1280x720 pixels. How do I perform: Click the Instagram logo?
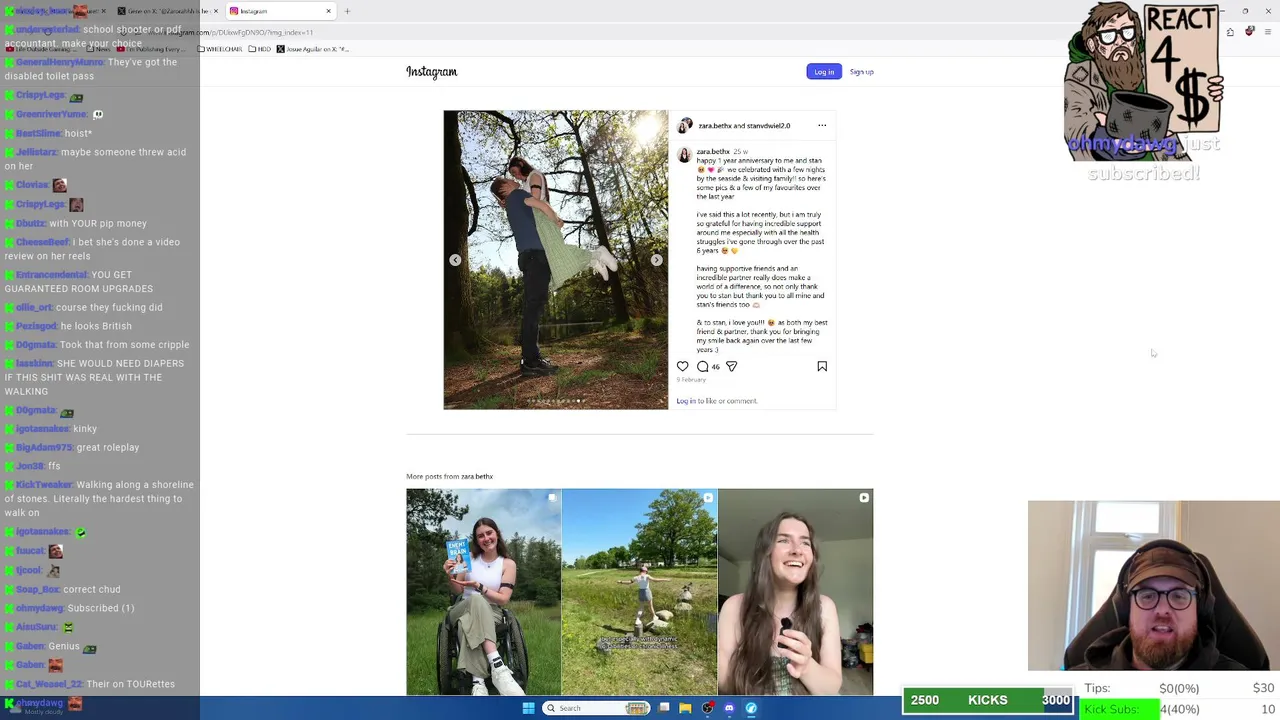[x=431, y=72]
